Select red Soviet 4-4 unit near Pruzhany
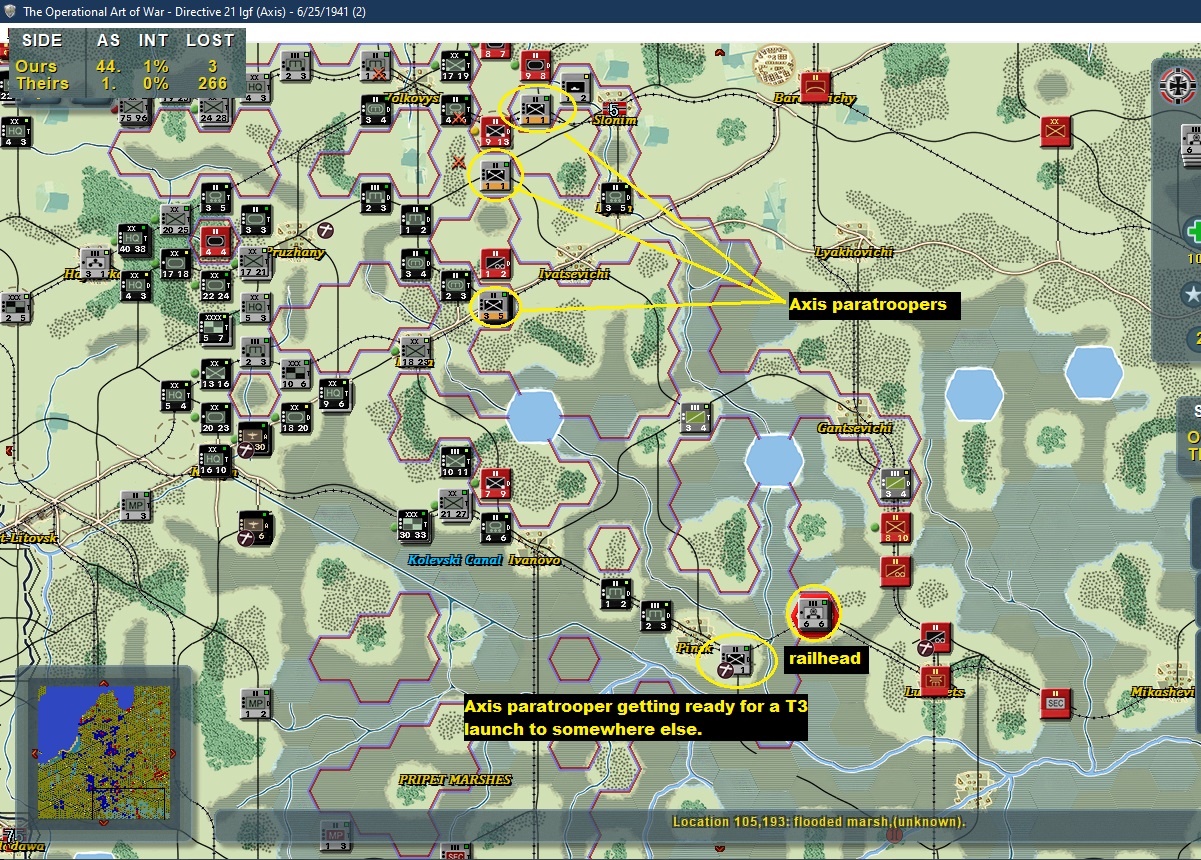The width and height of the screenshot is (1201, 860). pyautogui.click(x=215, y=241)
